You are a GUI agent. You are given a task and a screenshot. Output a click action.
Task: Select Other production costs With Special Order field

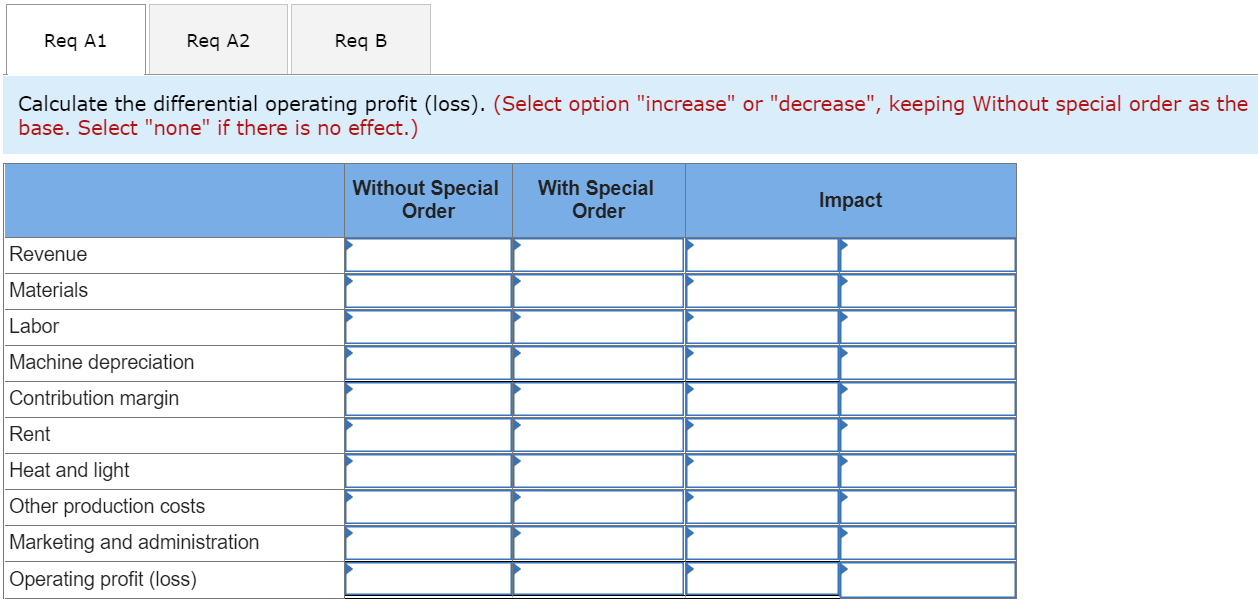pyautogui.click(x=599, y=507)
